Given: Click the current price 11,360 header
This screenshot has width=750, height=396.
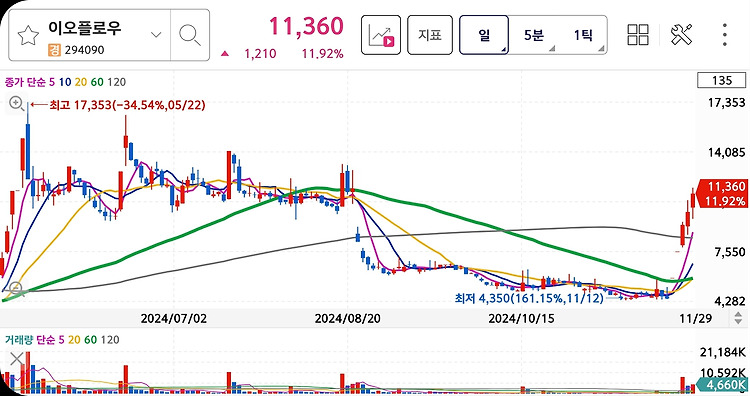Looking at the screenshot, I should [x=306, y=26].
